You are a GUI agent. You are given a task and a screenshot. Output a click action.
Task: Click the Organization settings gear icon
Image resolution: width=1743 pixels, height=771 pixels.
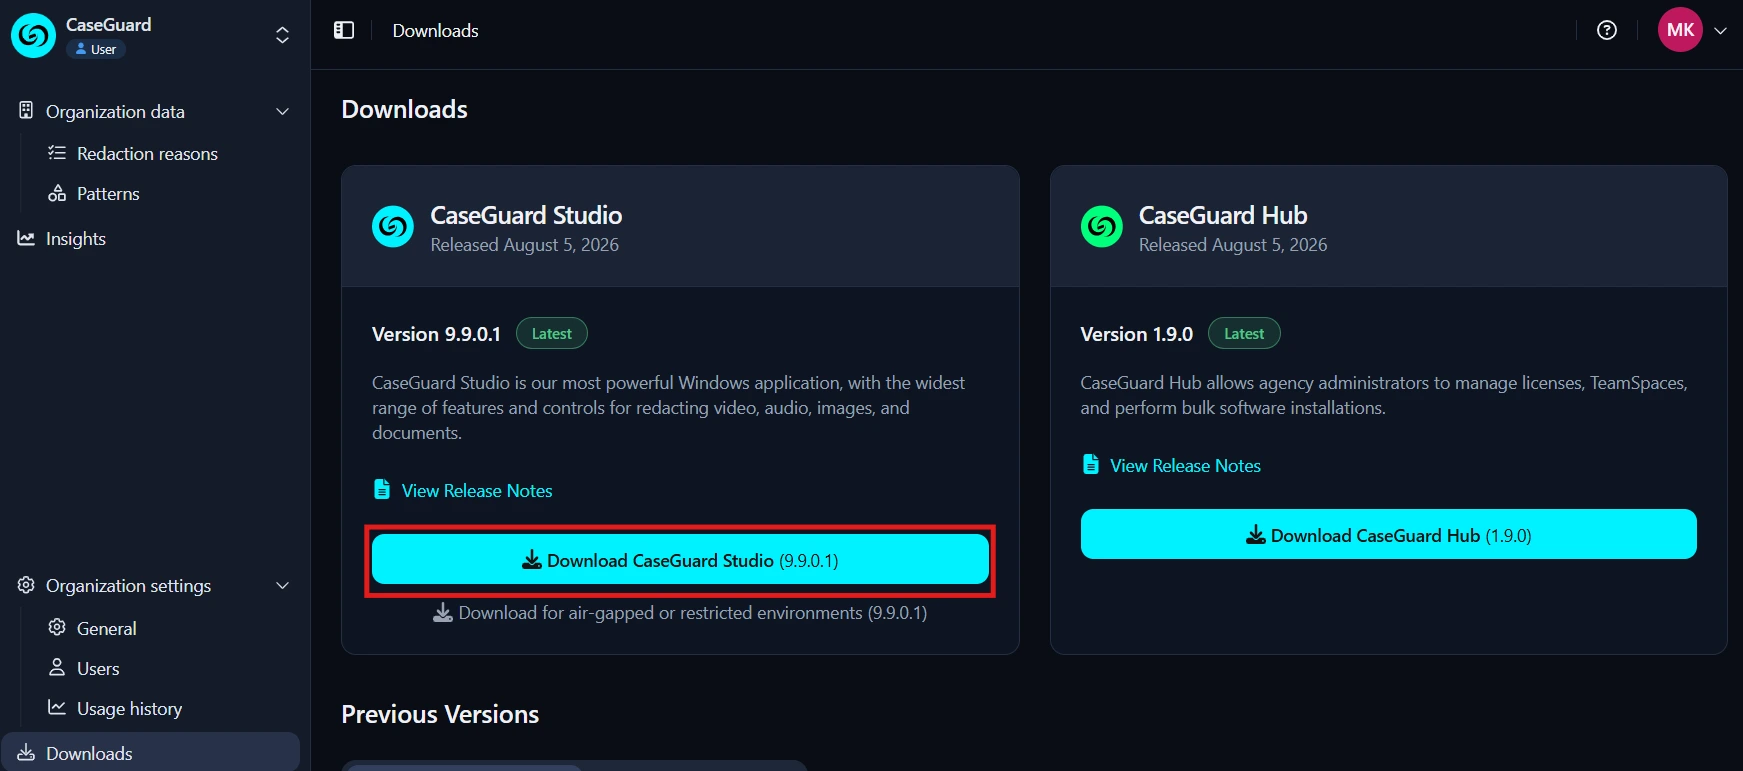tap(26, 585)
